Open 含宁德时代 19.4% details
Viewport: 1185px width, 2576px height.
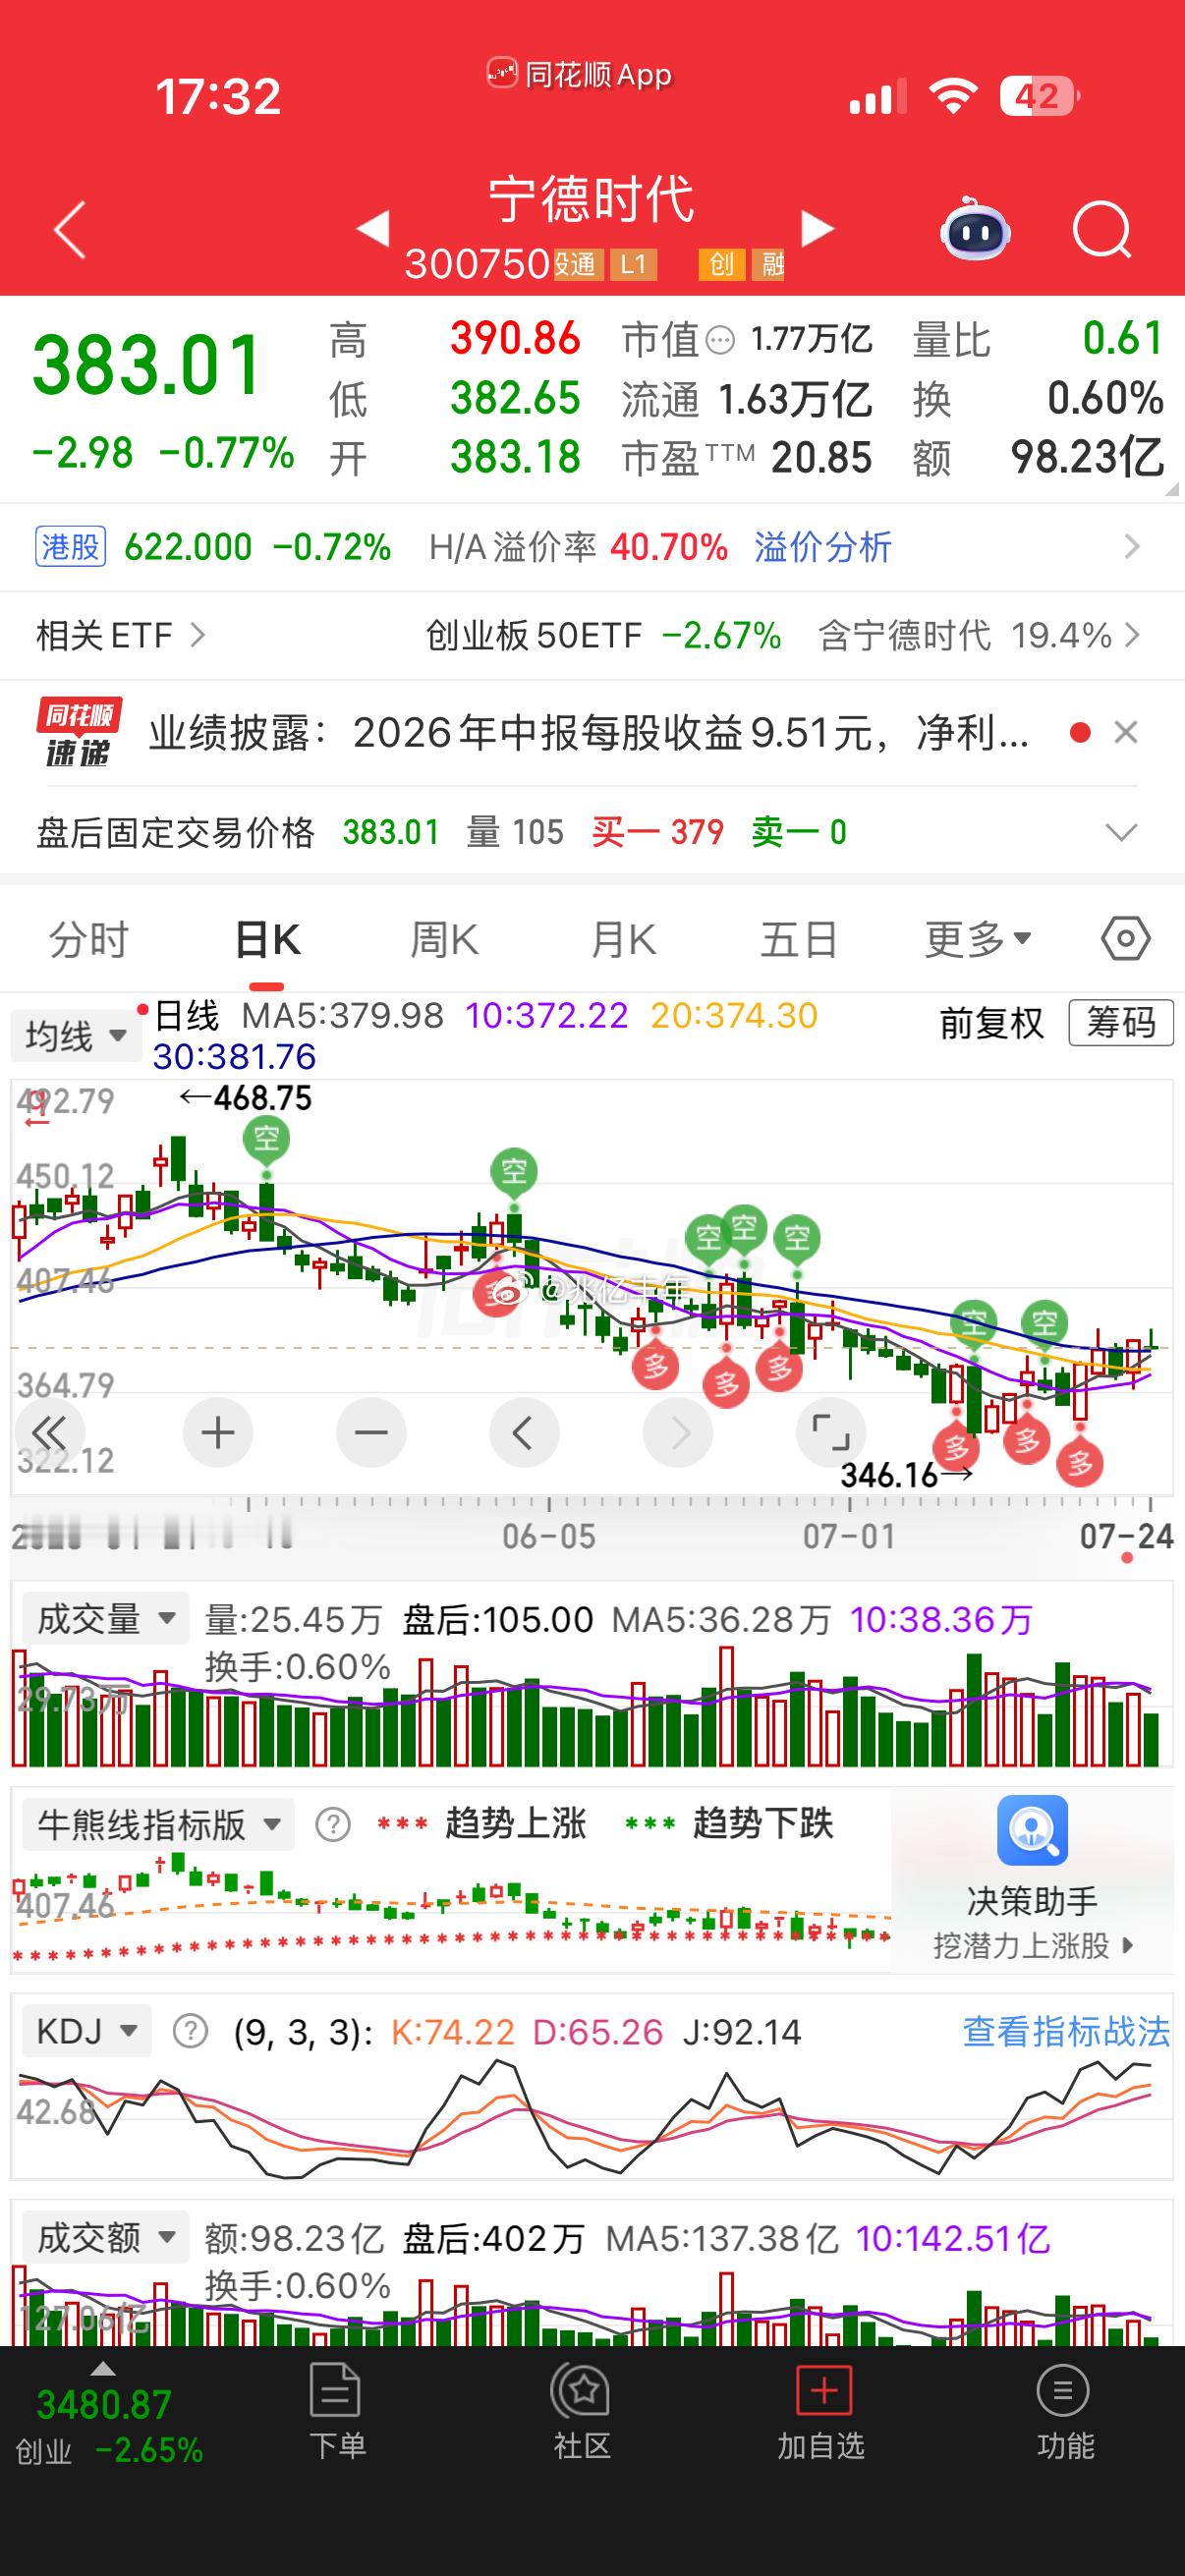[x=978, y=635]
